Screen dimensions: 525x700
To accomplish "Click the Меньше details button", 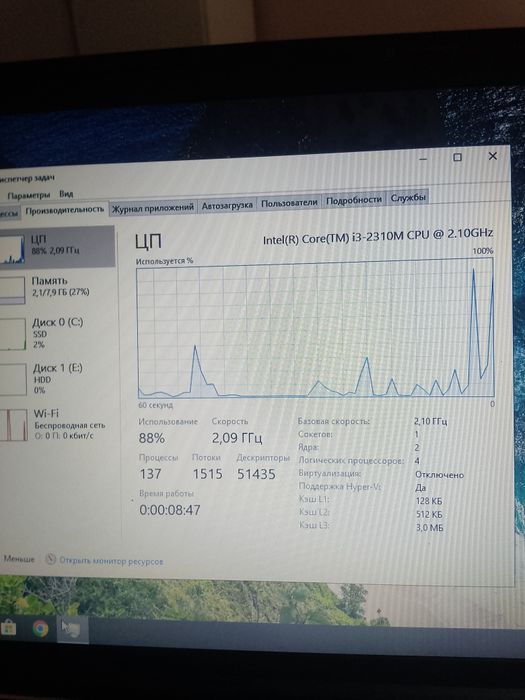I will pos(19,559).
